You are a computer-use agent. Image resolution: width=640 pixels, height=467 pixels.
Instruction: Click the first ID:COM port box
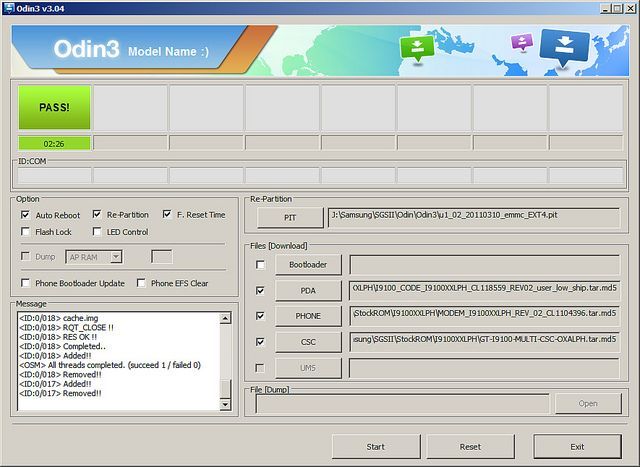[x=55, y=176]
